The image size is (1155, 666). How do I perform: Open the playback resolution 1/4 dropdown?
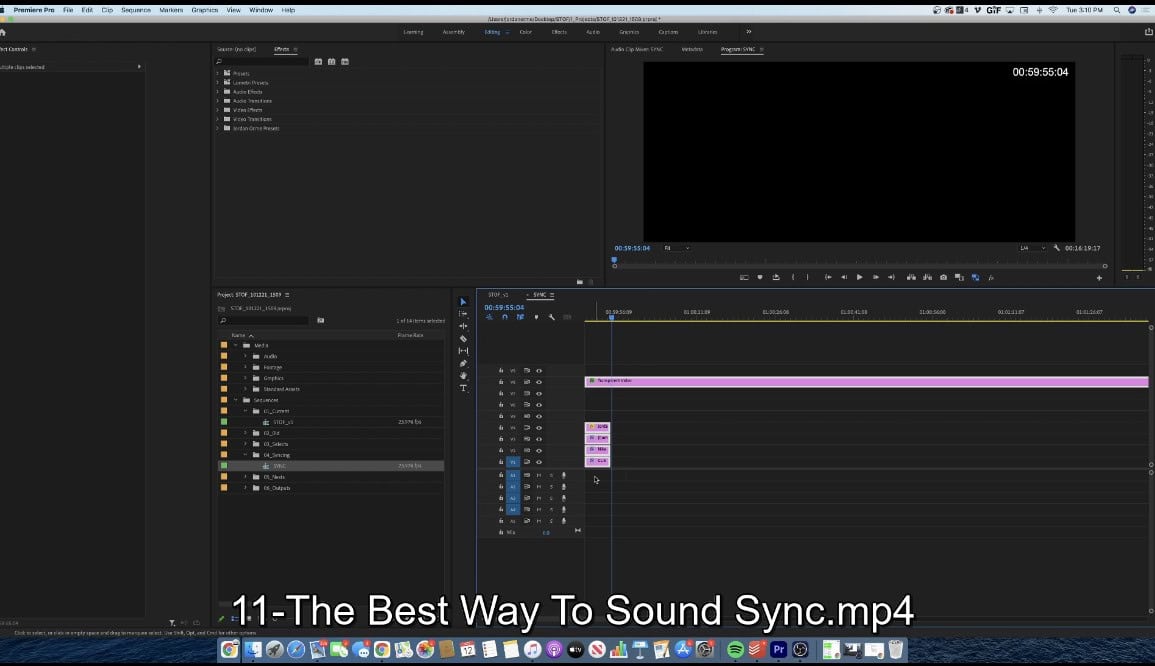(x=1032, y=248)
